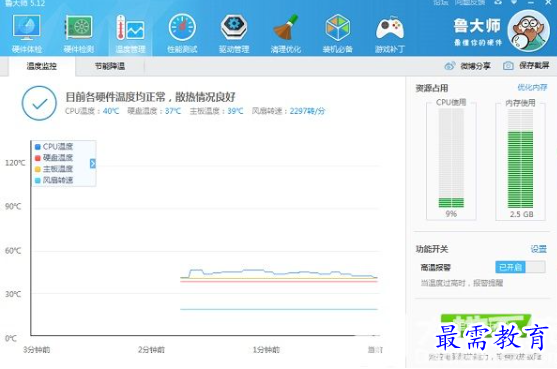Click the 硬盘温度 37℃ reading
The width and height of the screenshot is (557, 369).
tap(154, 111)
